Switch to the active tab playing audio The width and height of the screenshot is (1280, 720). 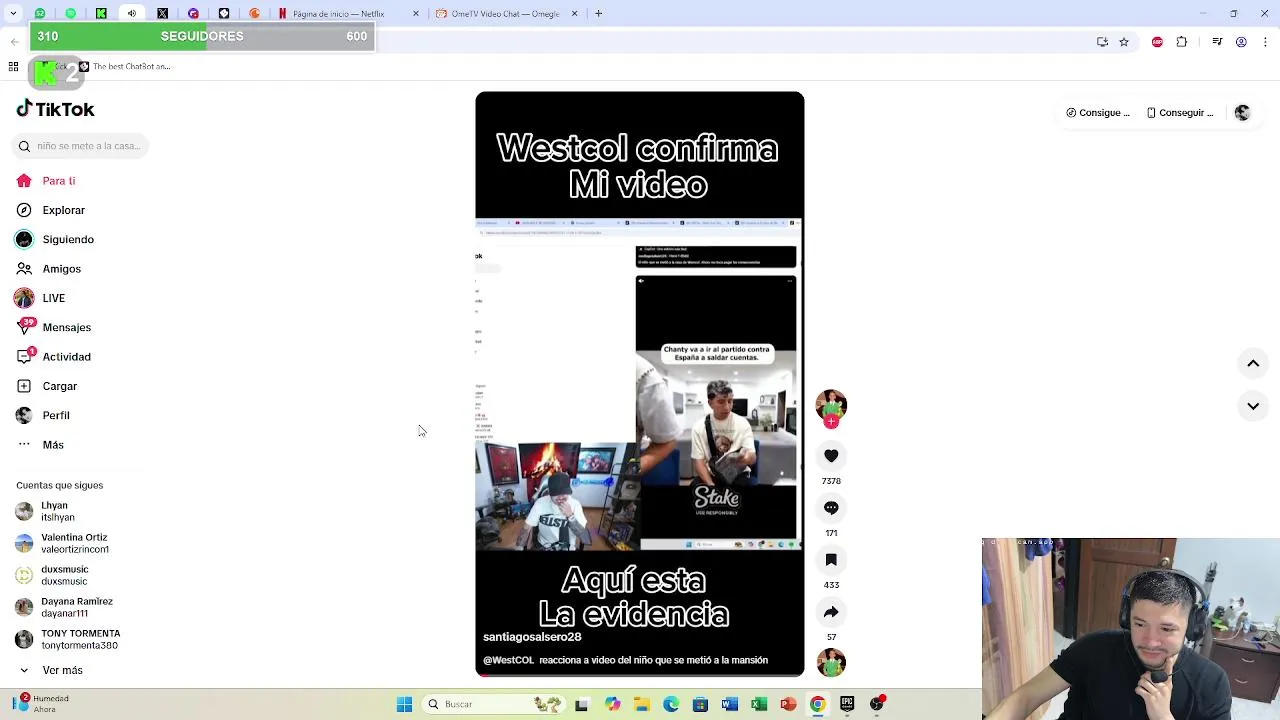coord(132,14)
